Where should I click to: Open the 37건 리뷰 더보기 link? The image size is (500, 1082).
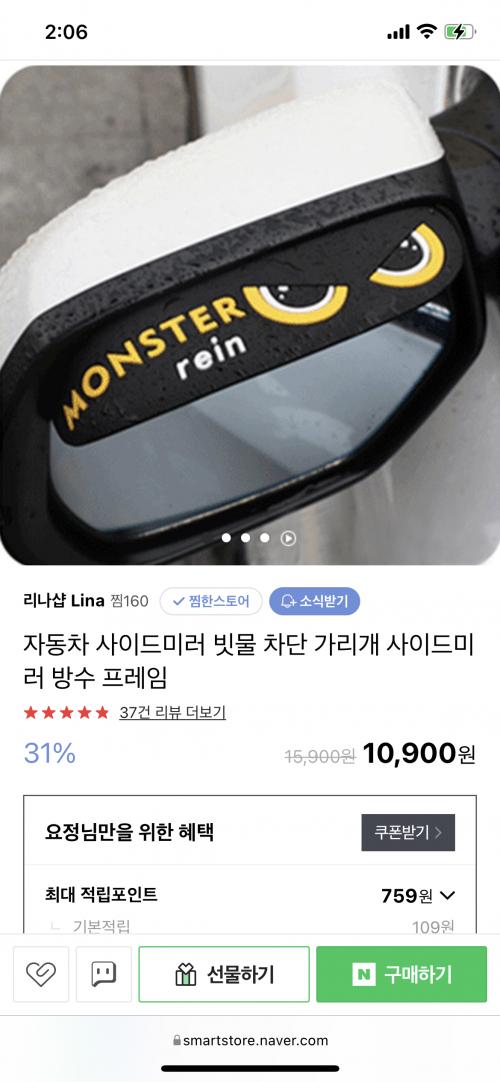(172, 712)
